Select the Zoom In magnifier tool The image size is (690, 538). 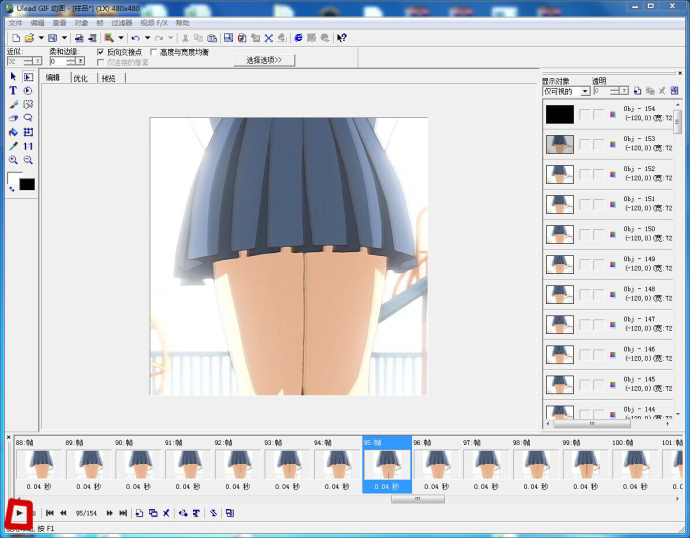(13, 160)
